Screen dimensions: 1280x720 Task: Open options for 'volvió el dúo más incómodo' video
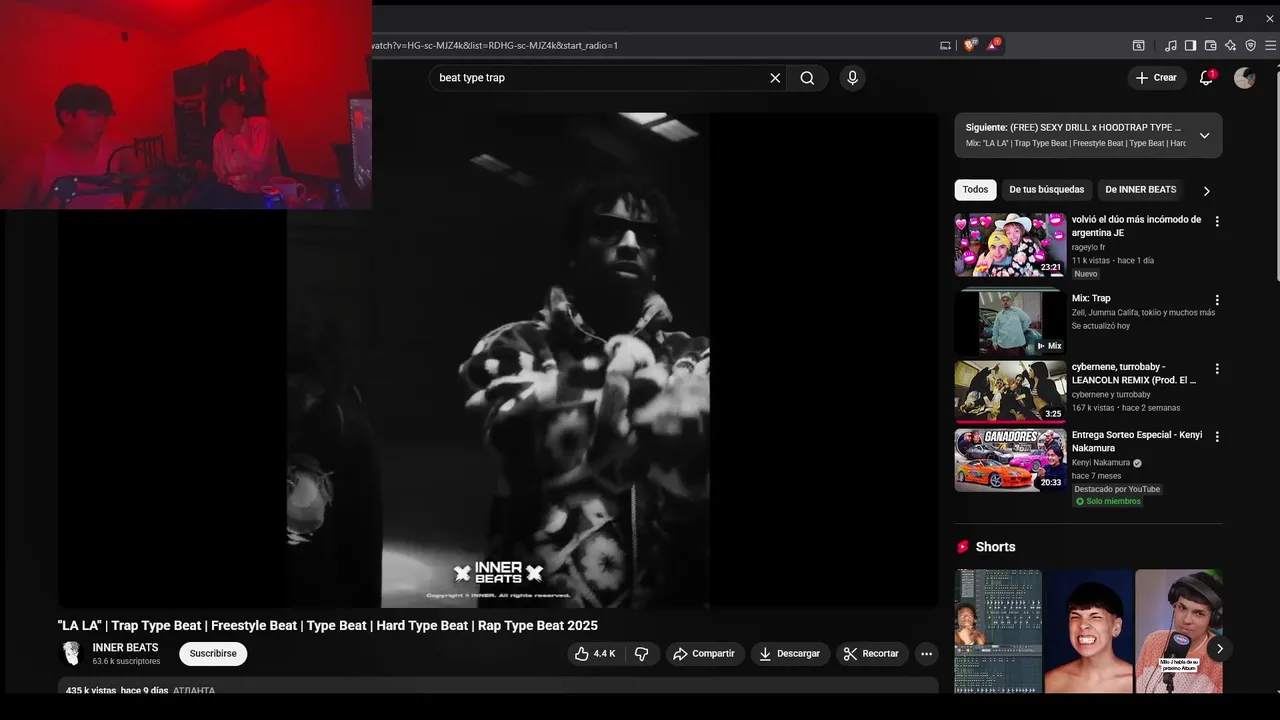[x=1217, y=221]
